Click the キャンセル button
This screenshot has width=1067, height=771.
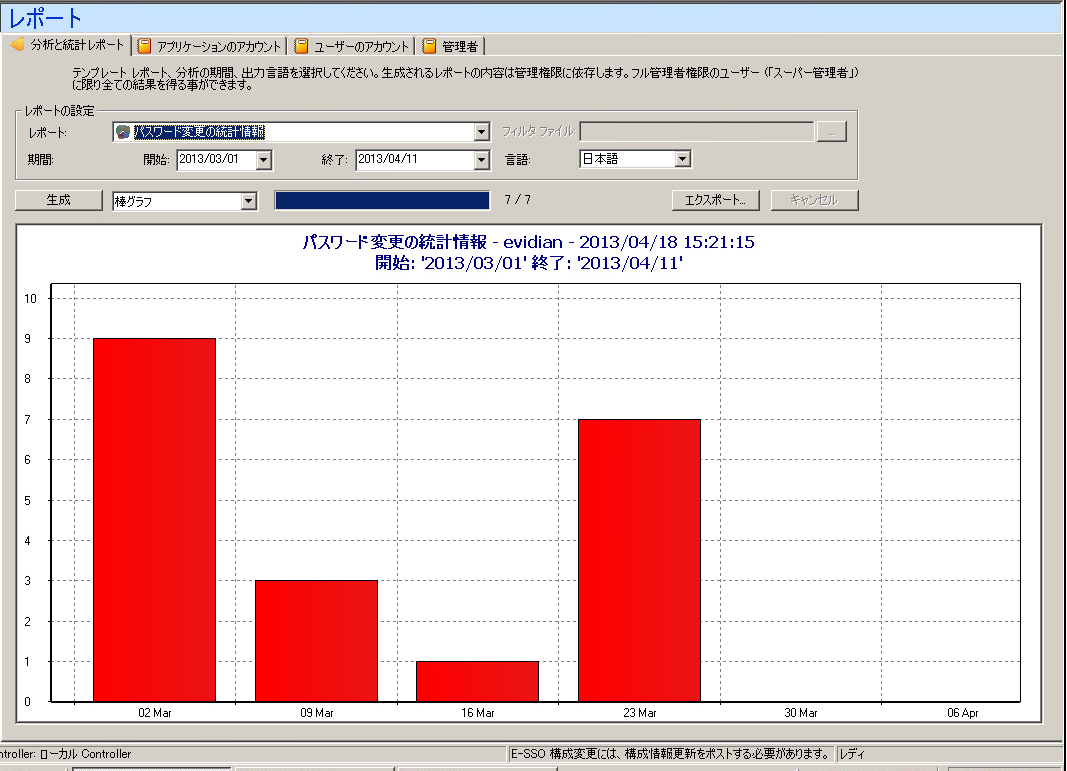pos(814,200)
